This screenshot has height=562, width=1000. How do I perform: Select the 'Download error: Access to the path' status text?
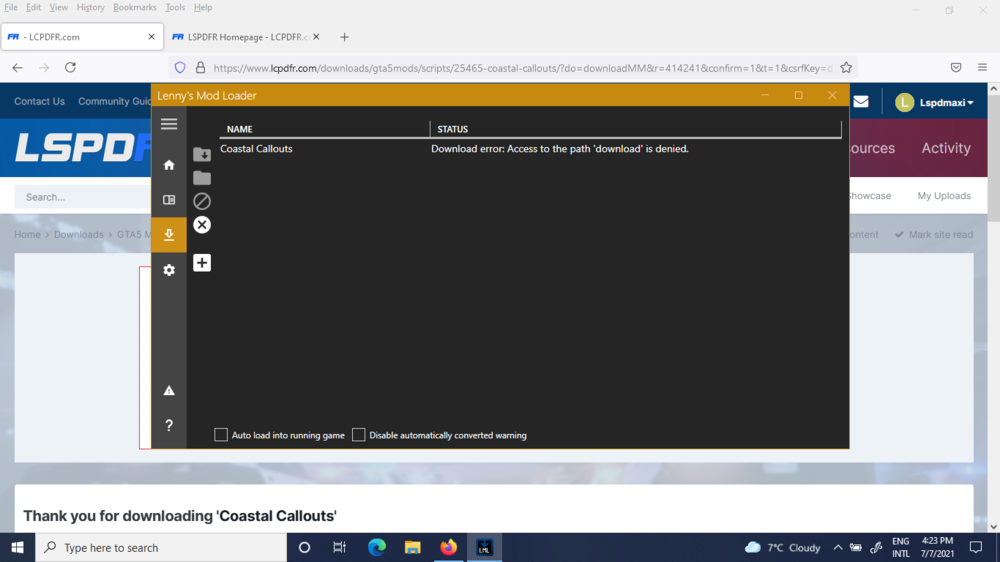click(560, 149)
